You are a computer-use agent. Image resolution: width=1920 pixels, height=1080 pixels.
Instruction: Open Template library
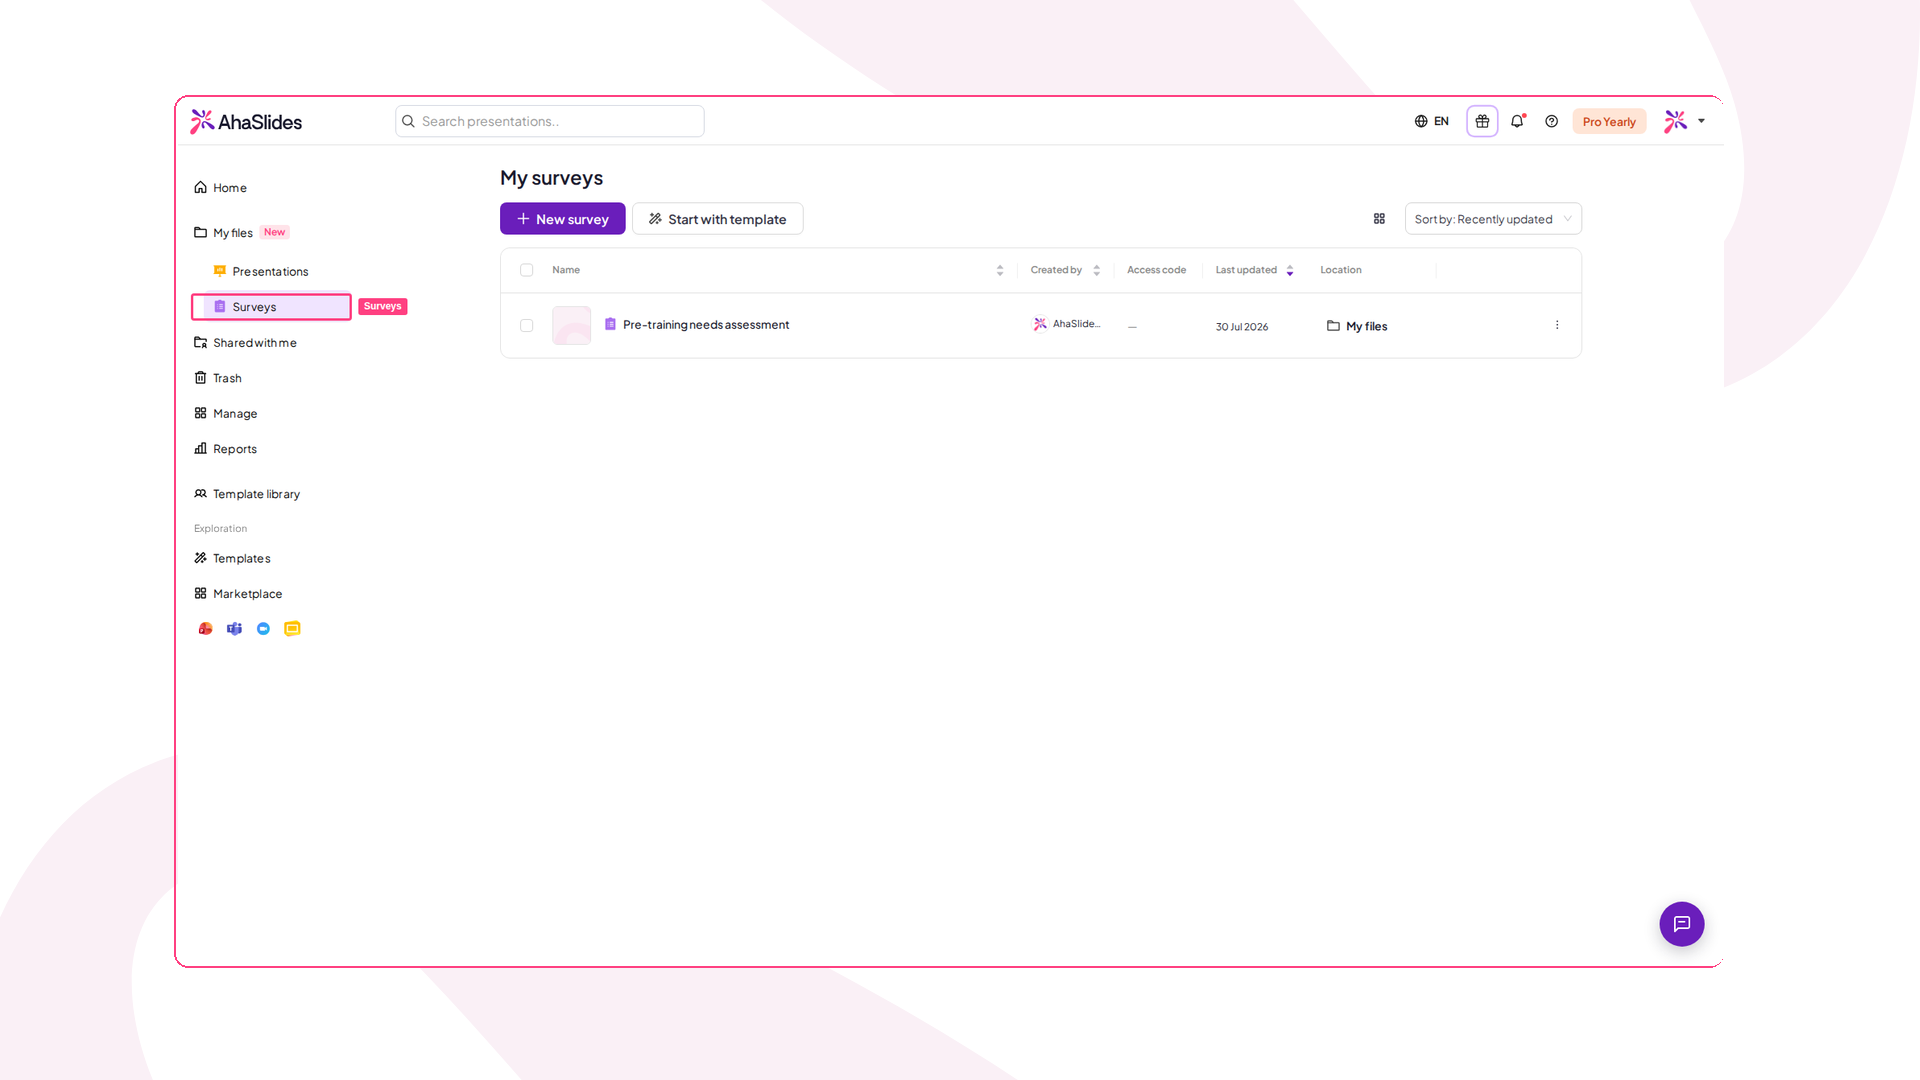click(x=247, y=494)
